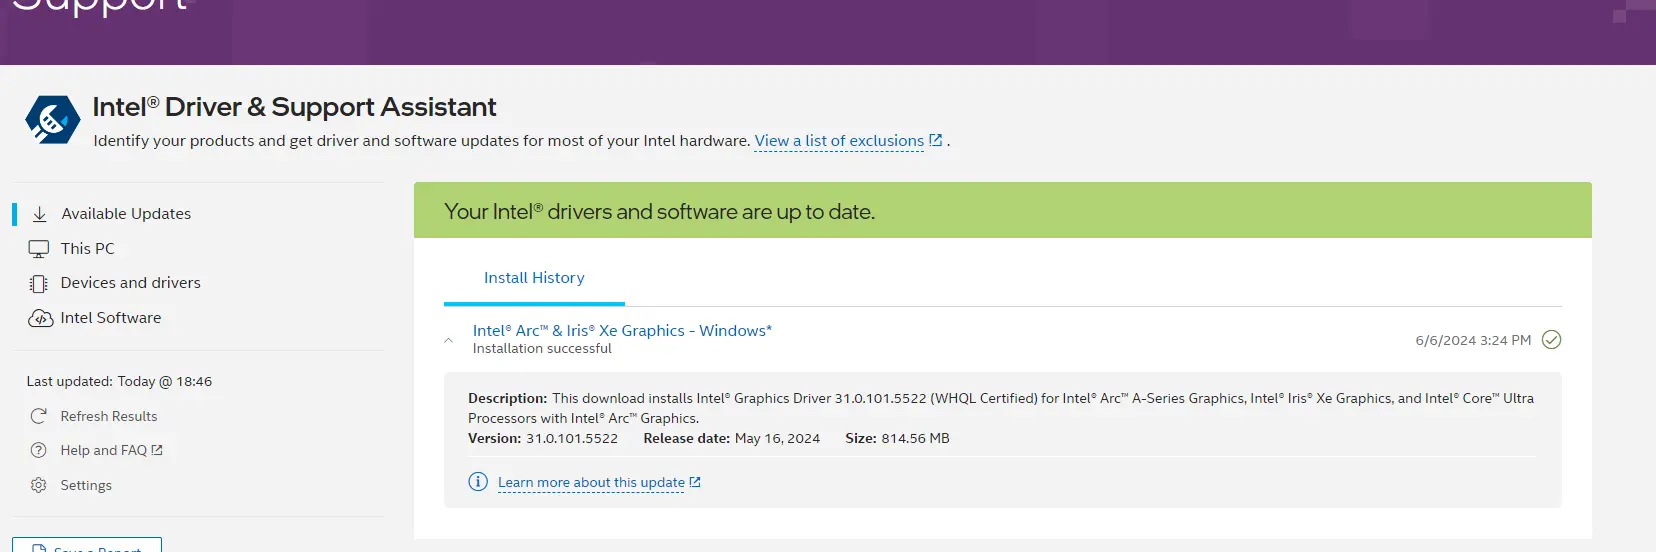
Task: Click the Save a Report button
Action: pos(87,546)
